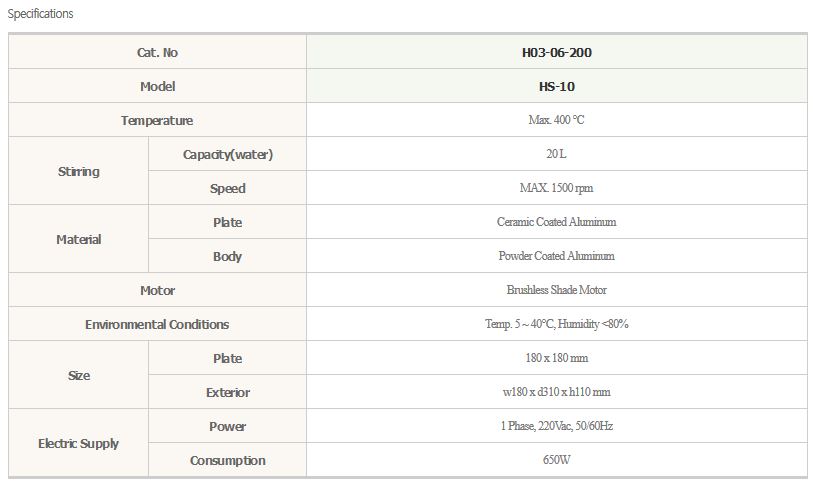Click the Environmental Conditions label
The image size is (813, 483).
click(x=157, y=324)
